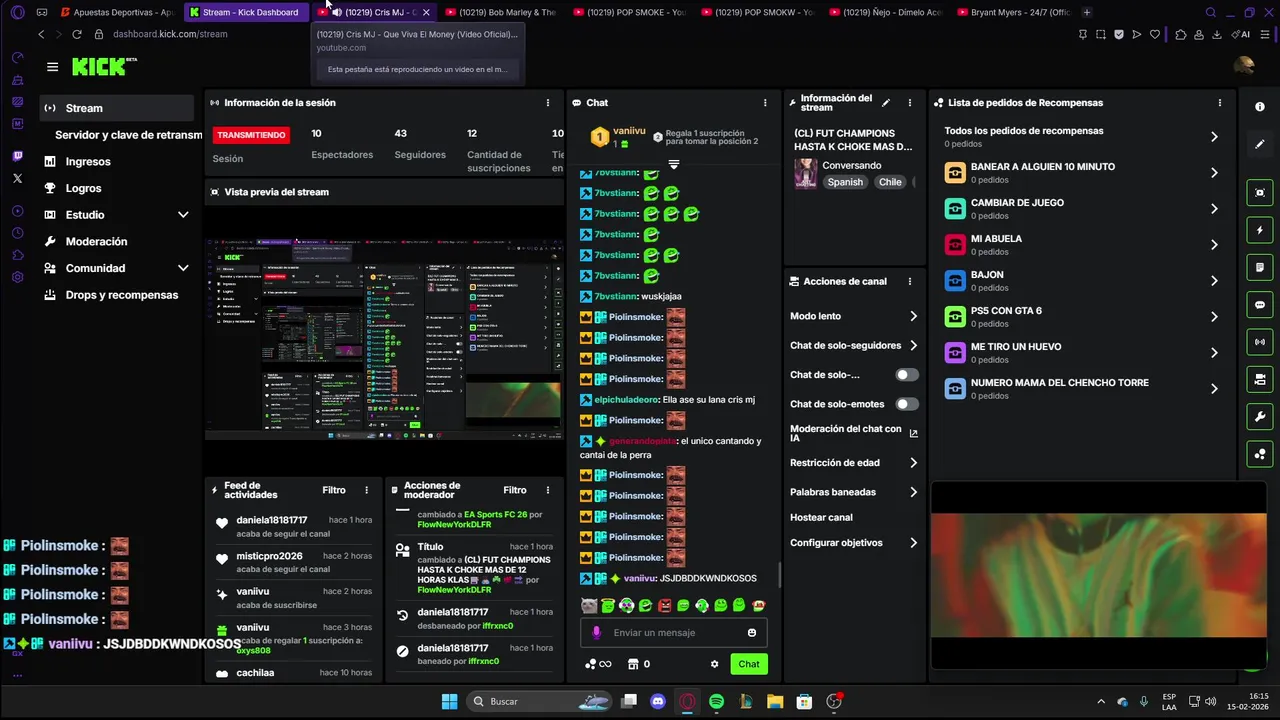
Task: Open new browser tab with plus button
Action: 1087,12
